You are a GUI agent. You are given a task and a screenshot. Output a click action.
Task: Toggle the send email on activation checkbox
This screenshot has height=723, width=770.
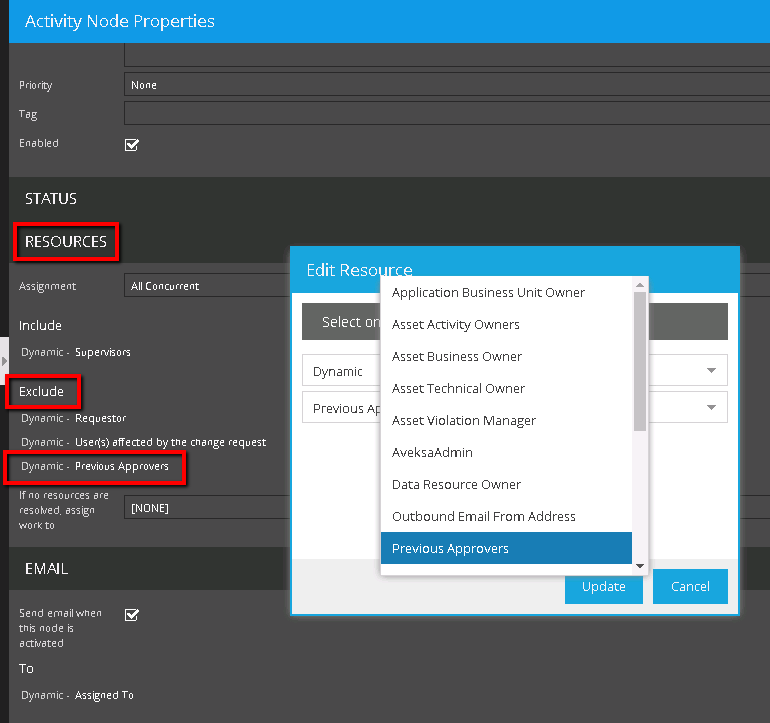pyautogui.click(x=131, y=614)
